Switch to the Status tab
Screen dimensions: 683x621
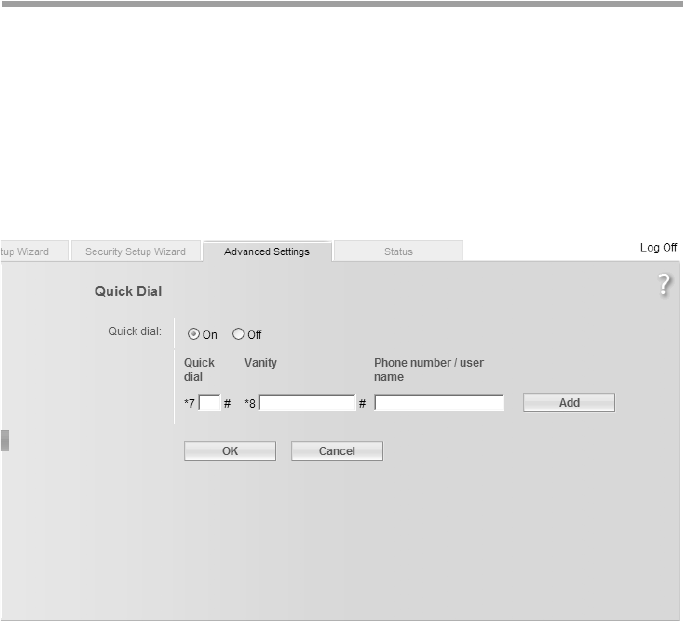(x=398, y=251)
